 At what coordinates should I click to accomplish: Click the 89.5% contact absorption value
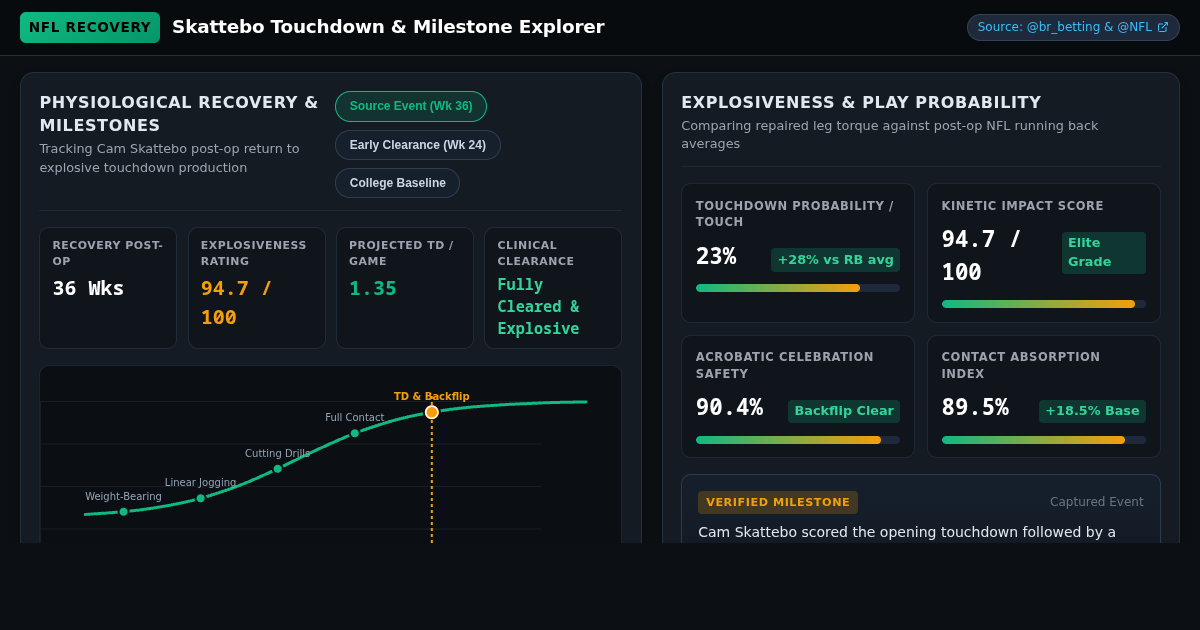975,408
